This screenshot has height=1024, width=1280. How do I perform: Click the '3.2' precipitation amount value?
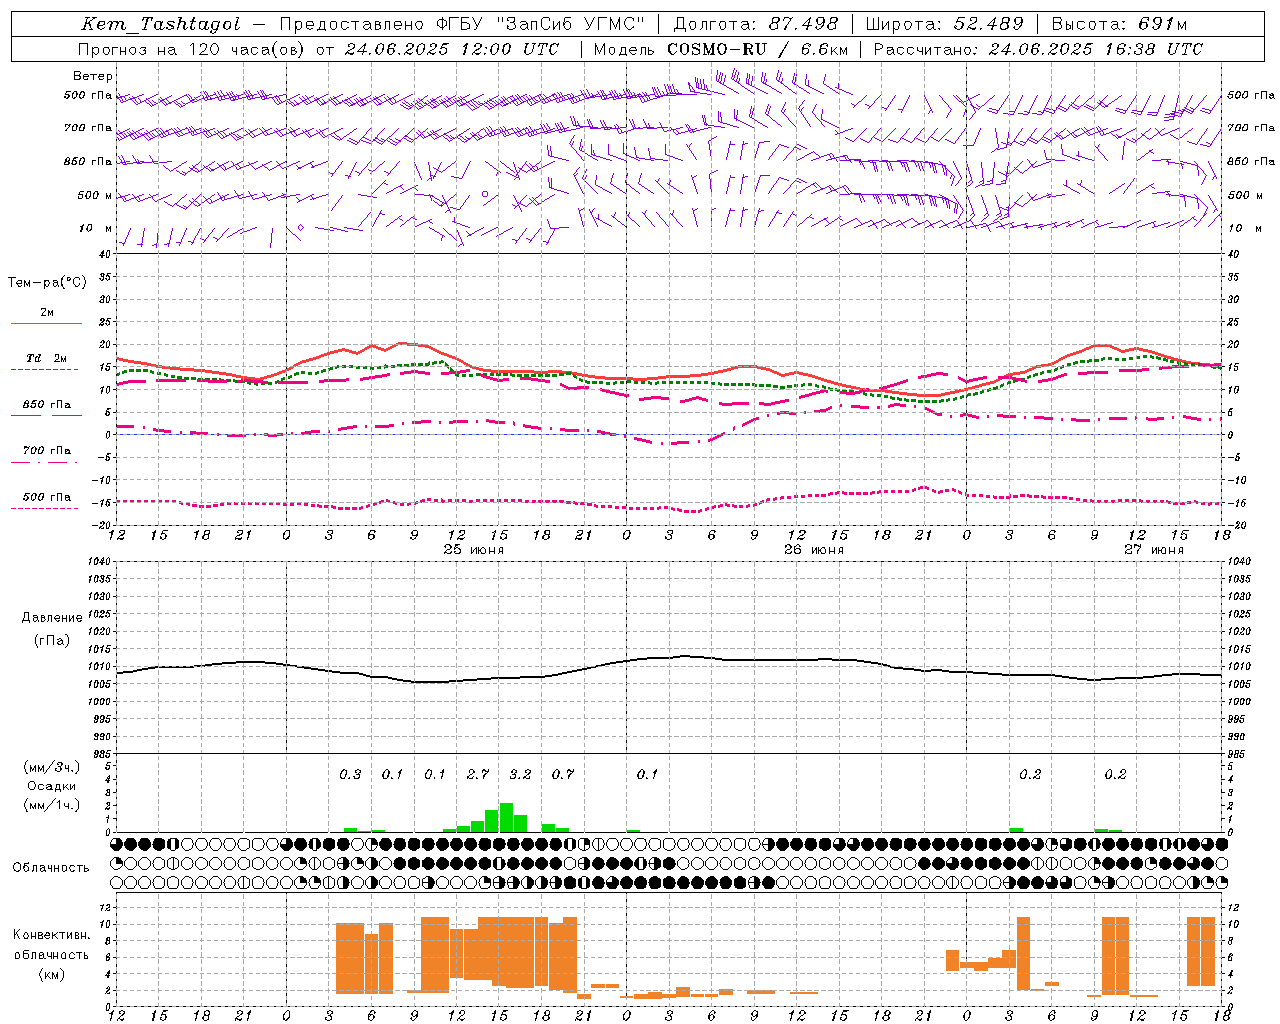tap(520, 774)
